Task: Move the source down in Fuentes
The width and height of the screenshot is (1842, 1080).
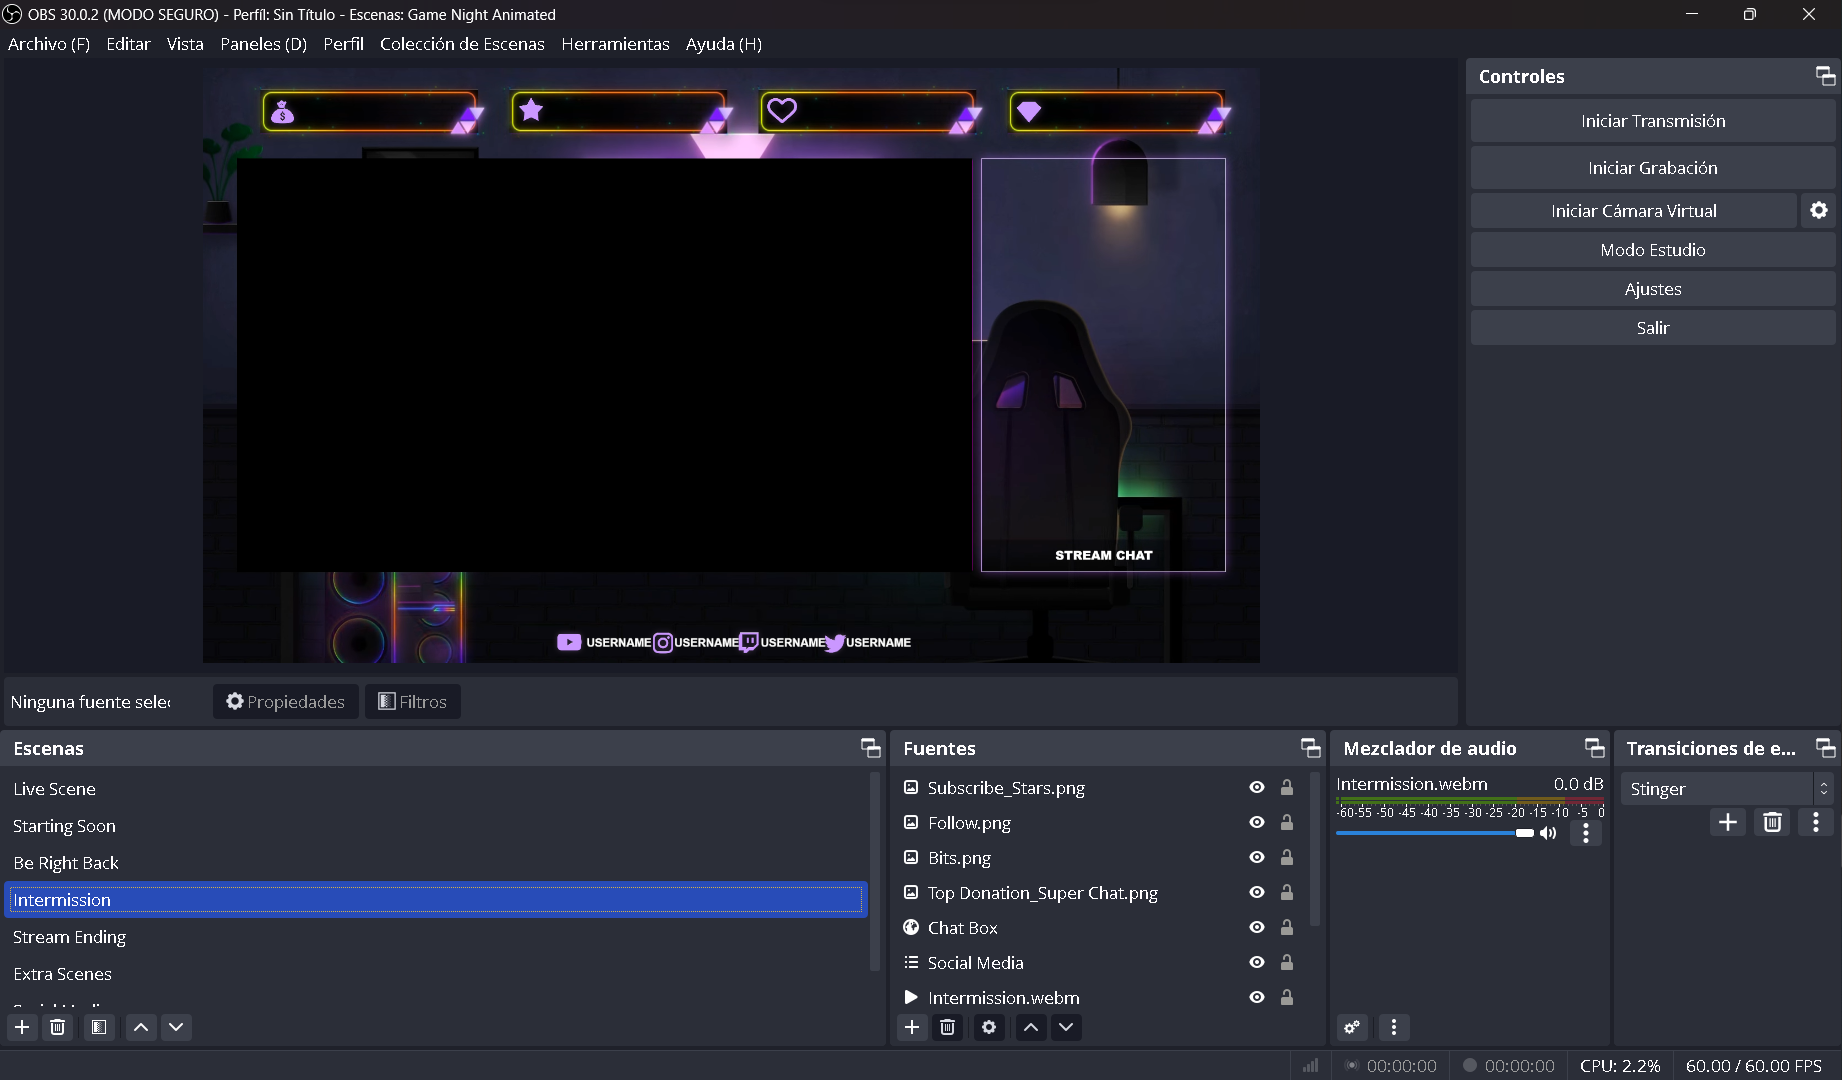Action: click(1066, 1027)
